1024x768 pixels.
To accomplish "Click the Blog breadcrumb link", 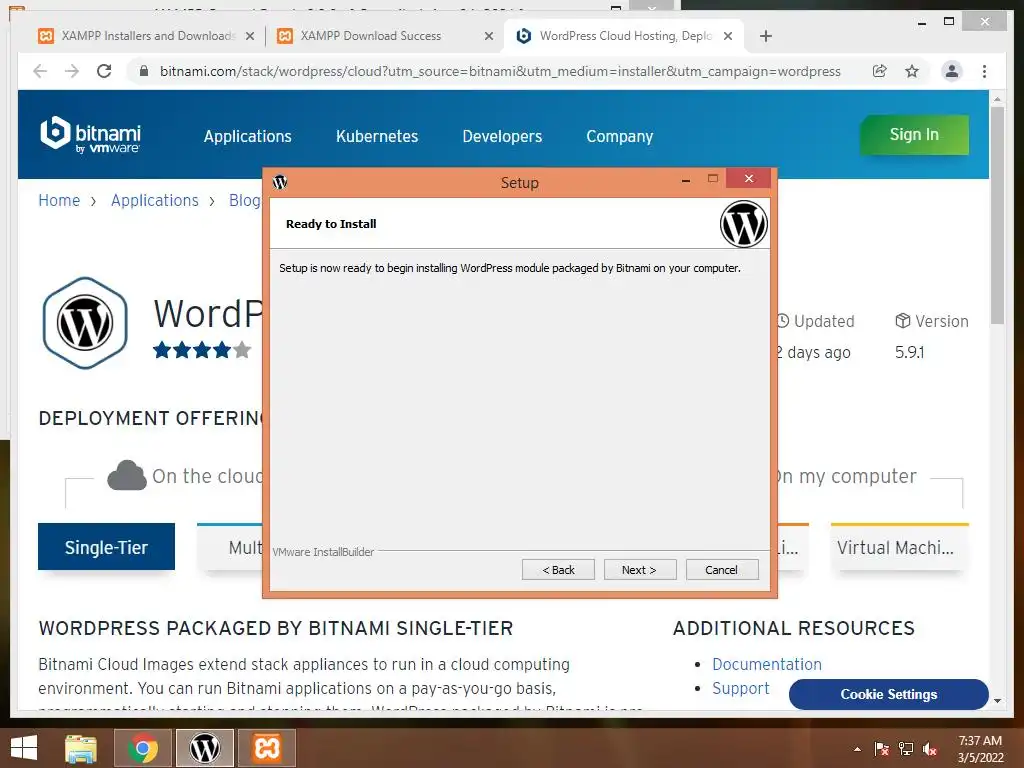I will point(245,200).
